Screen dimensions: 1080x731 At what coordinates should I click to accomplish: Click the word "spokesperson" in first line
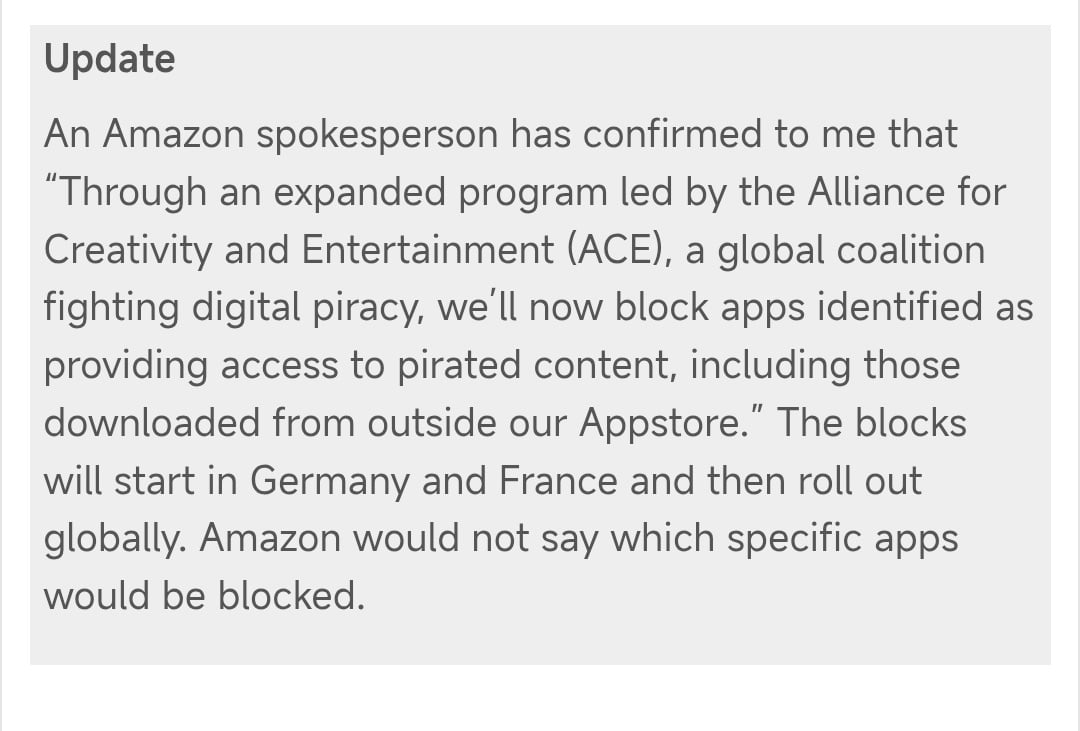(x=377, y=134)
